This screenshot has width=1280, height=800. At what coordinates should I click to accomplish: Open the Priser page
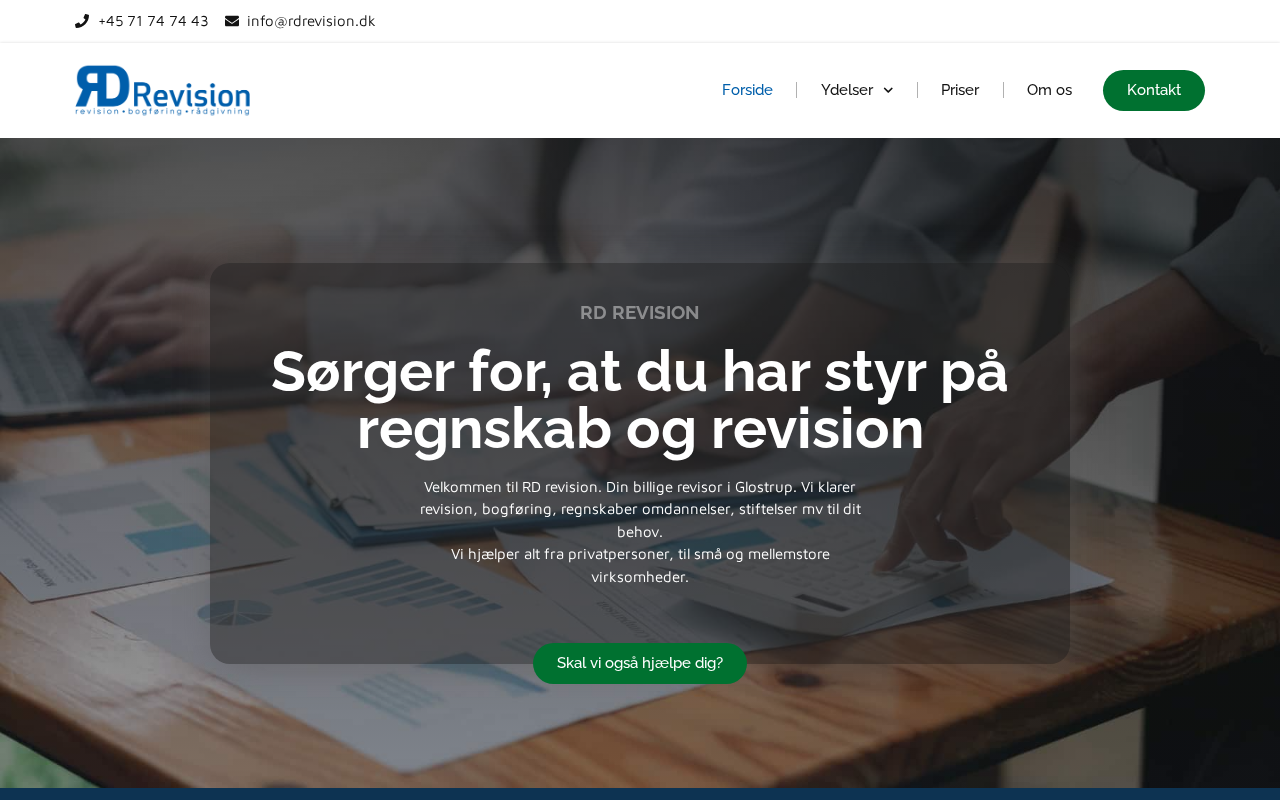coord(960,90)
